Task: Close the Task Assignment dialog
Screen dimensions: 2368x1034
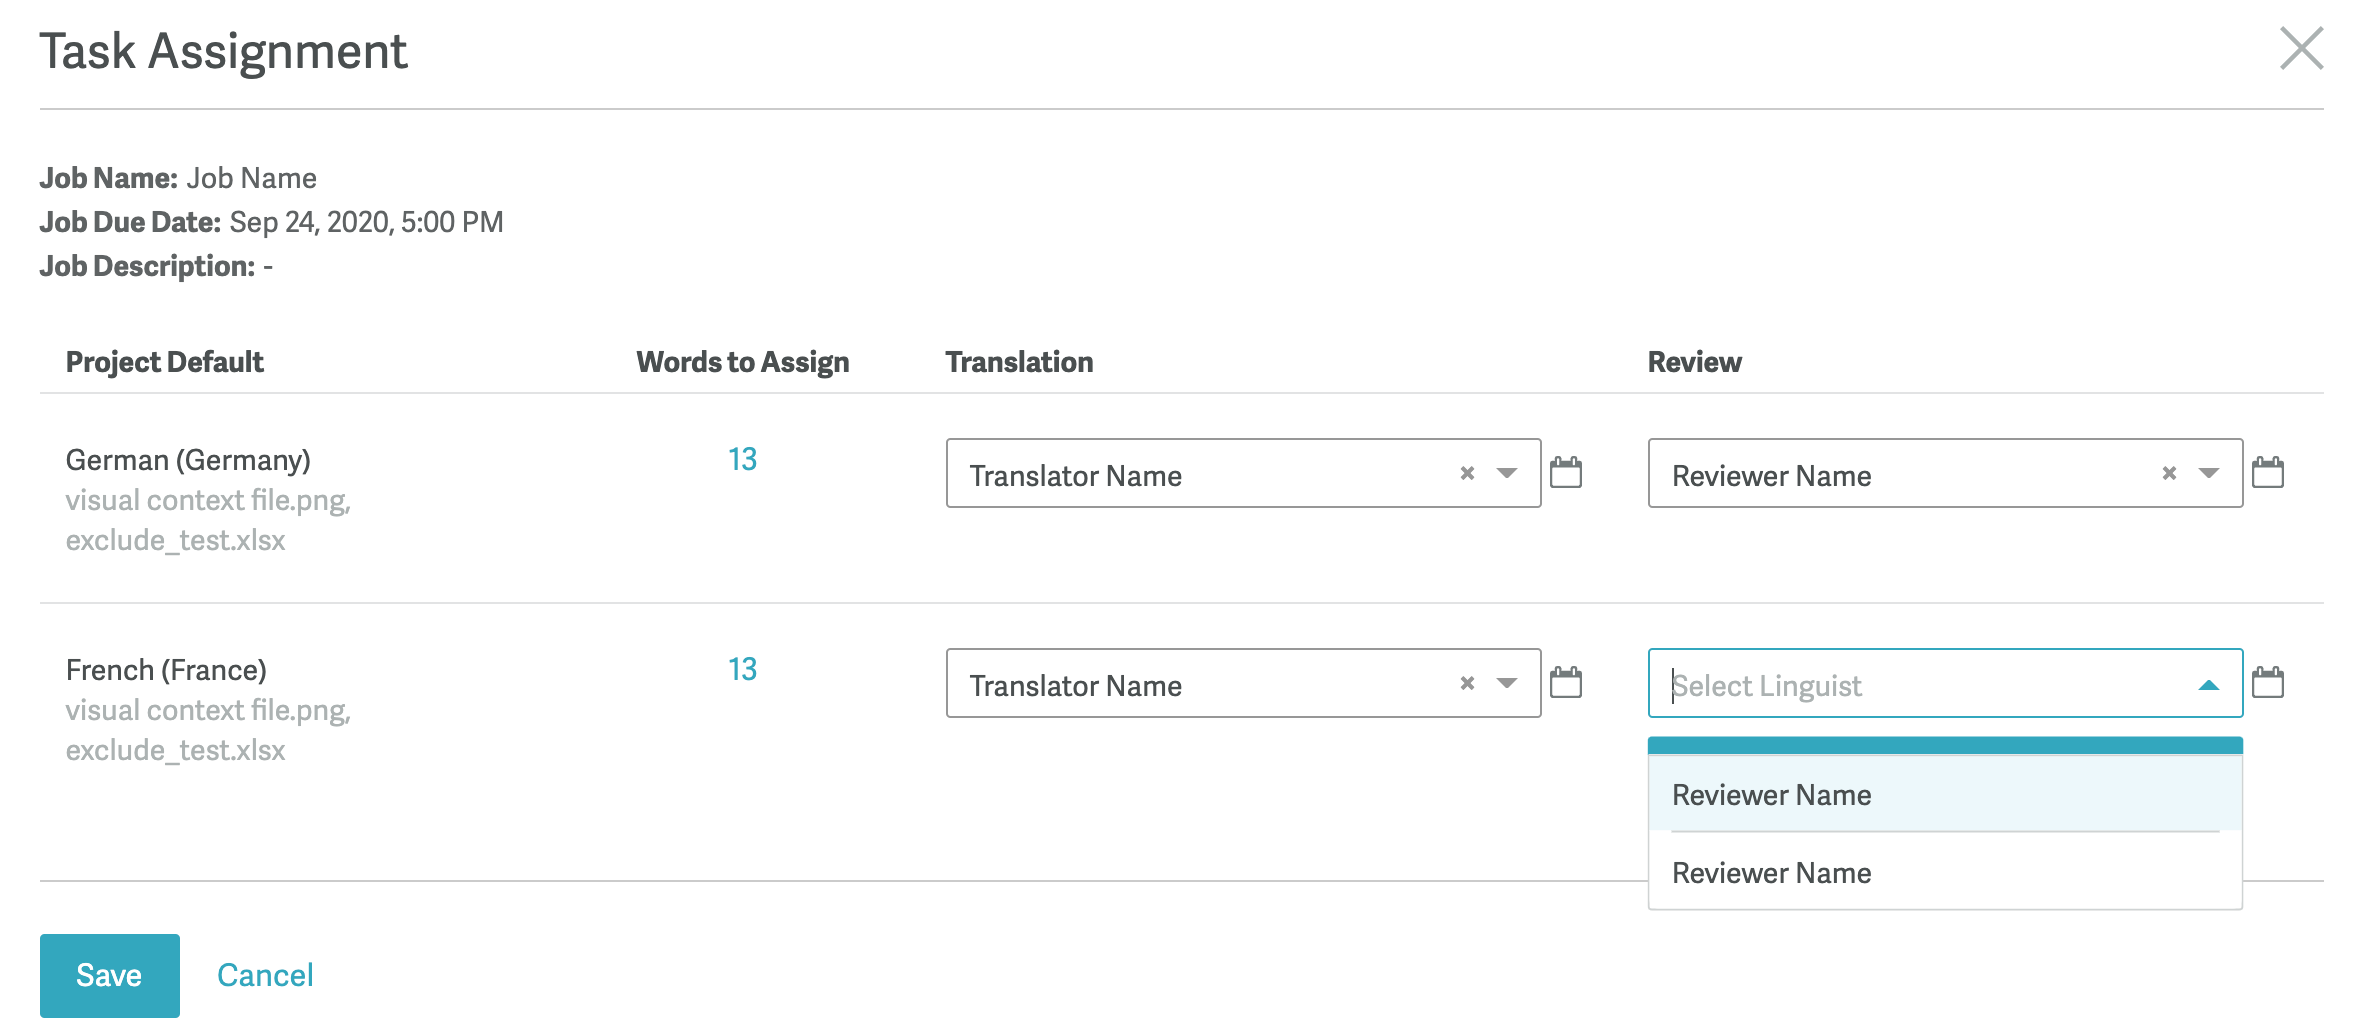Action: tap(2301, 49)
